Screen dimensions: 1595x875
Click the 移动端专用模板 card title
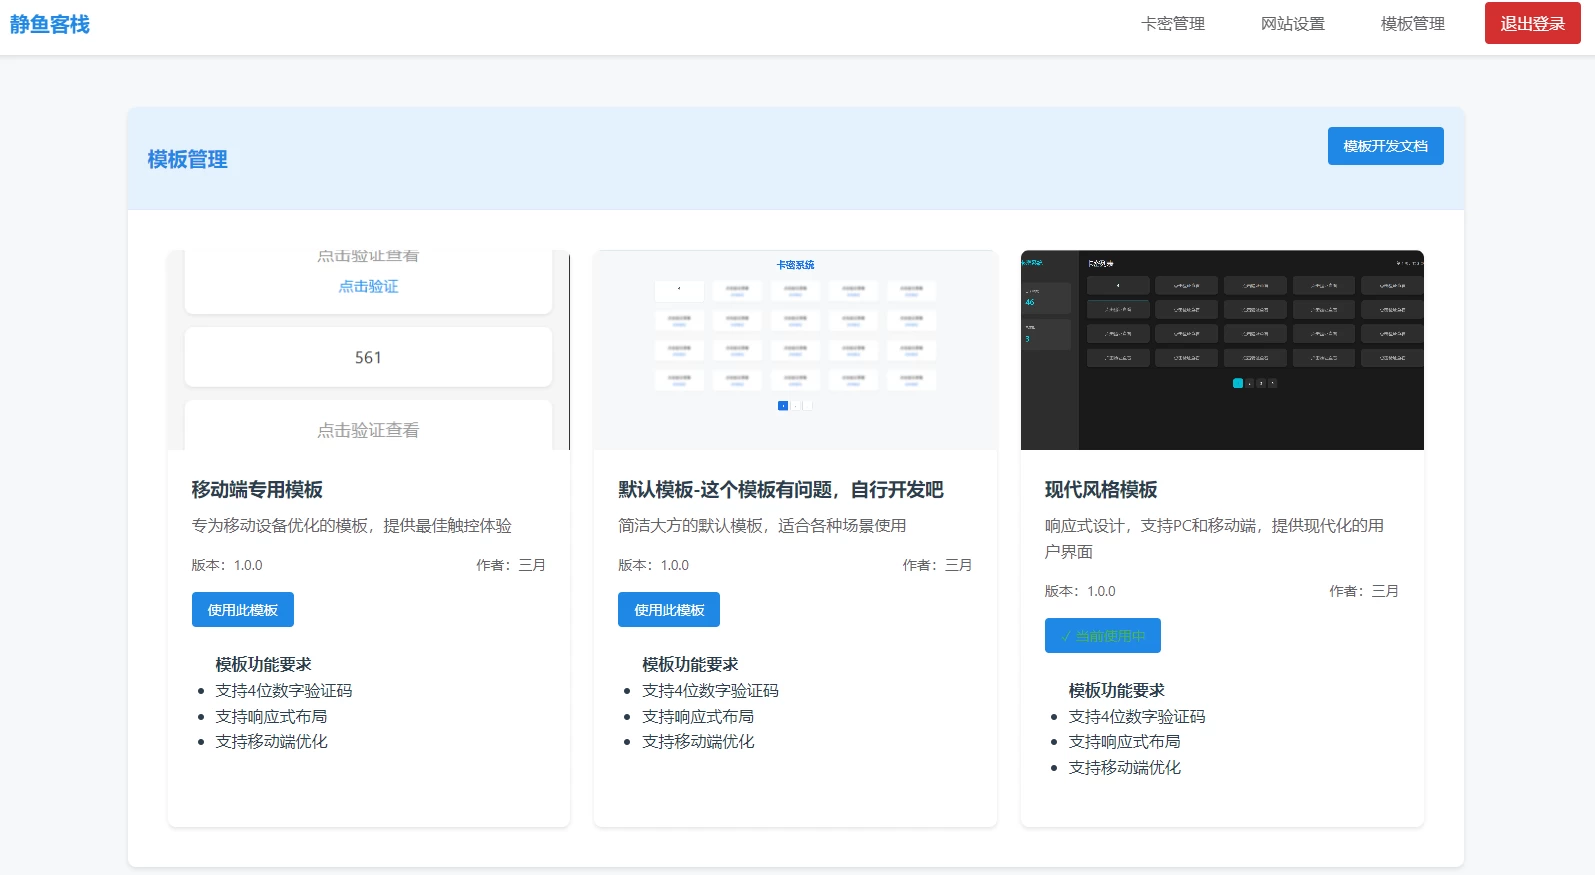pyautogui.click(x=257, y=490)
